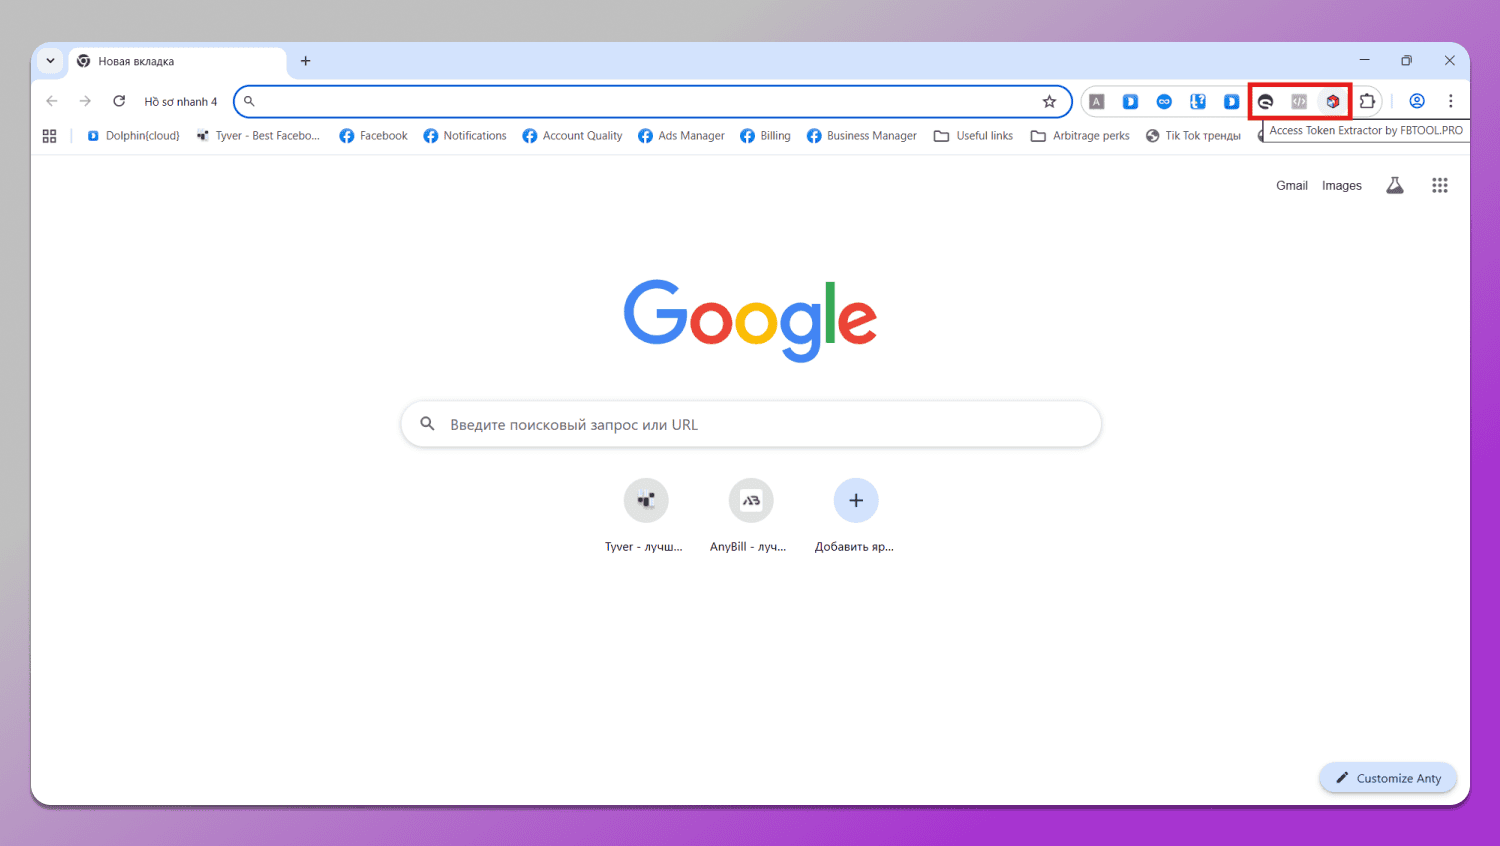Image resolution: width=1500 pixels, height=846 pixels.
Task: Open the Tyver - Best Facebook bookmark
Action: coord(259,136)
